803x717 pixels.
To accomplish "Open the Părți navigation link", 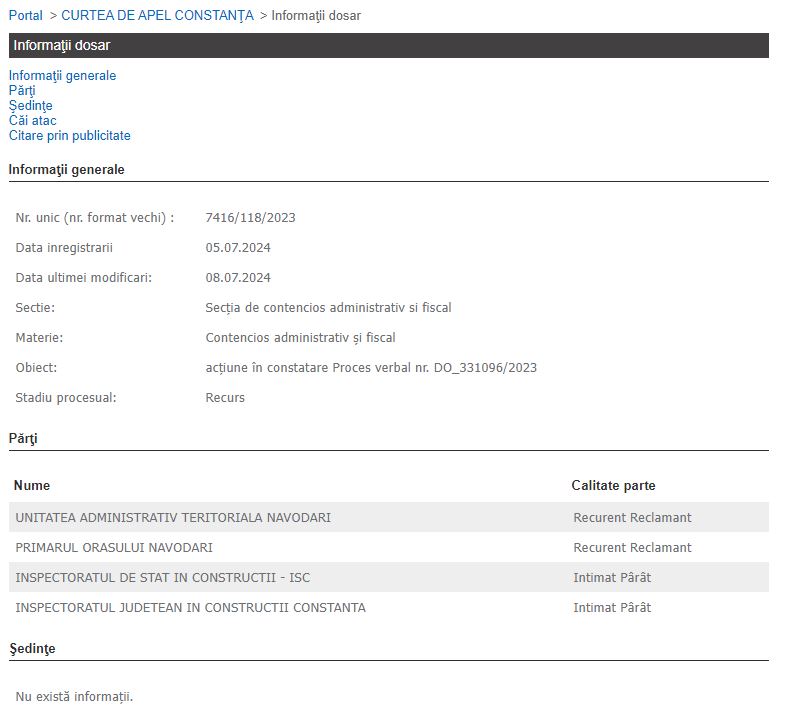I will coord(22,90).
